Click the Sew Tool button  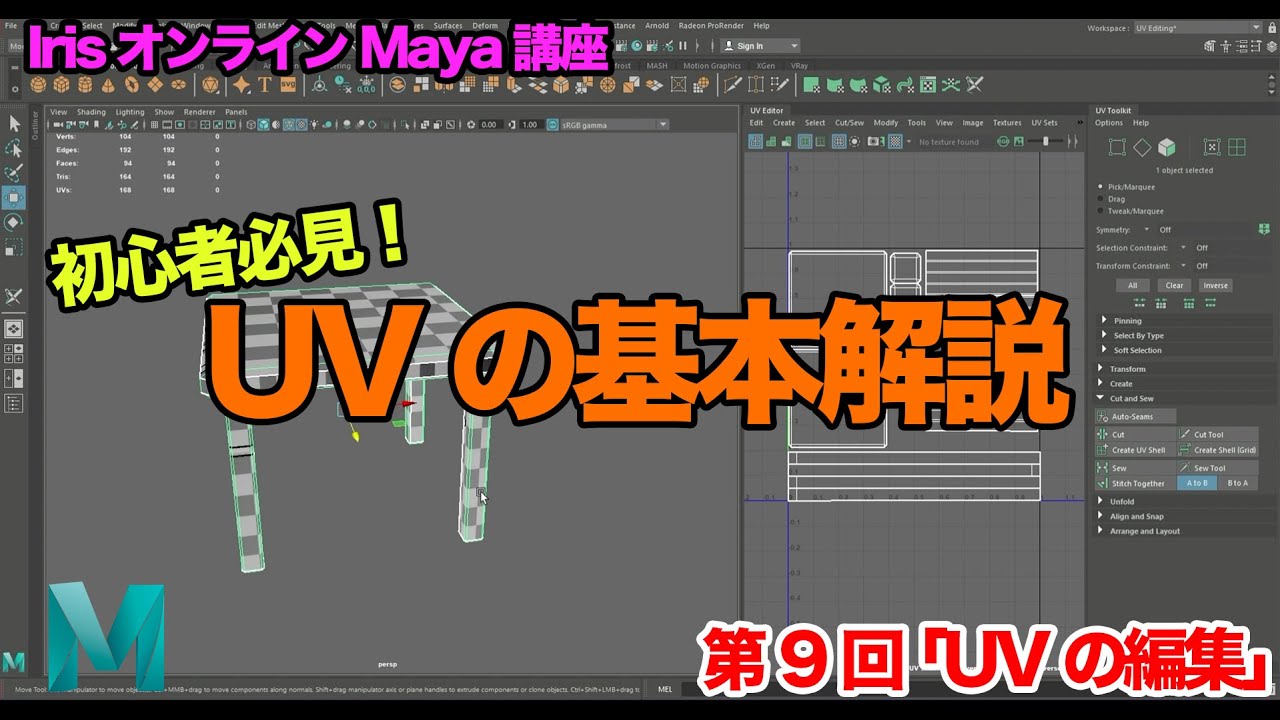[1218, 468]
